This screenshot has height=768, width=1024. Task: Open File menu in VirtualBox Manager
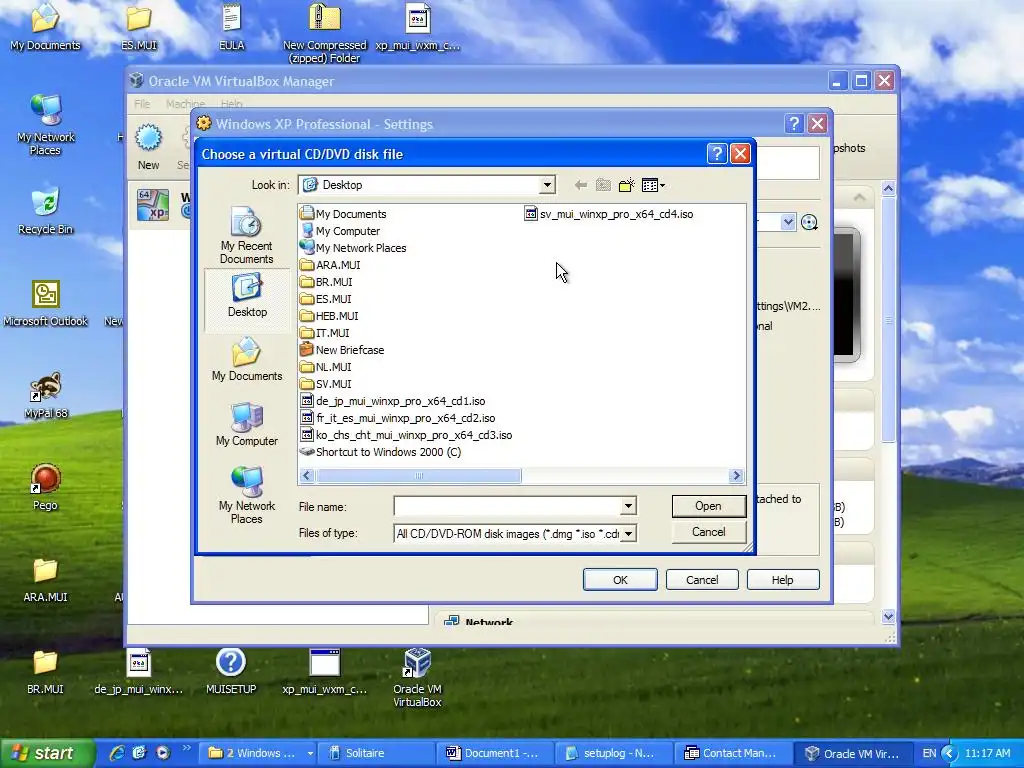[142, 104]
